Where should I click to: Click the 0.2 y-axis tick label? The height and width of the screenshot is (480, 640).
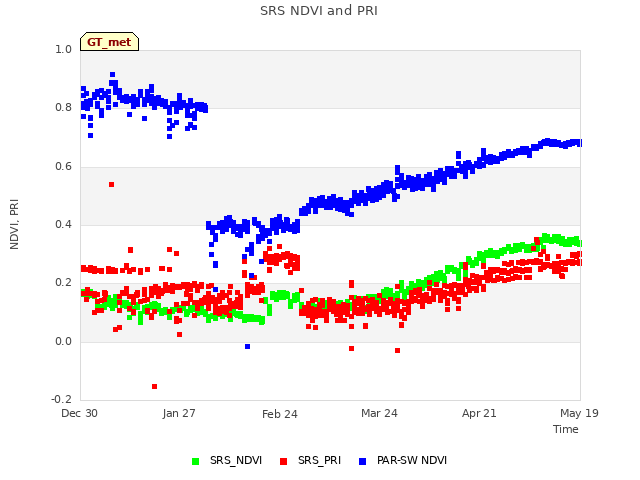pyautogui.click(x=63, y=282)
